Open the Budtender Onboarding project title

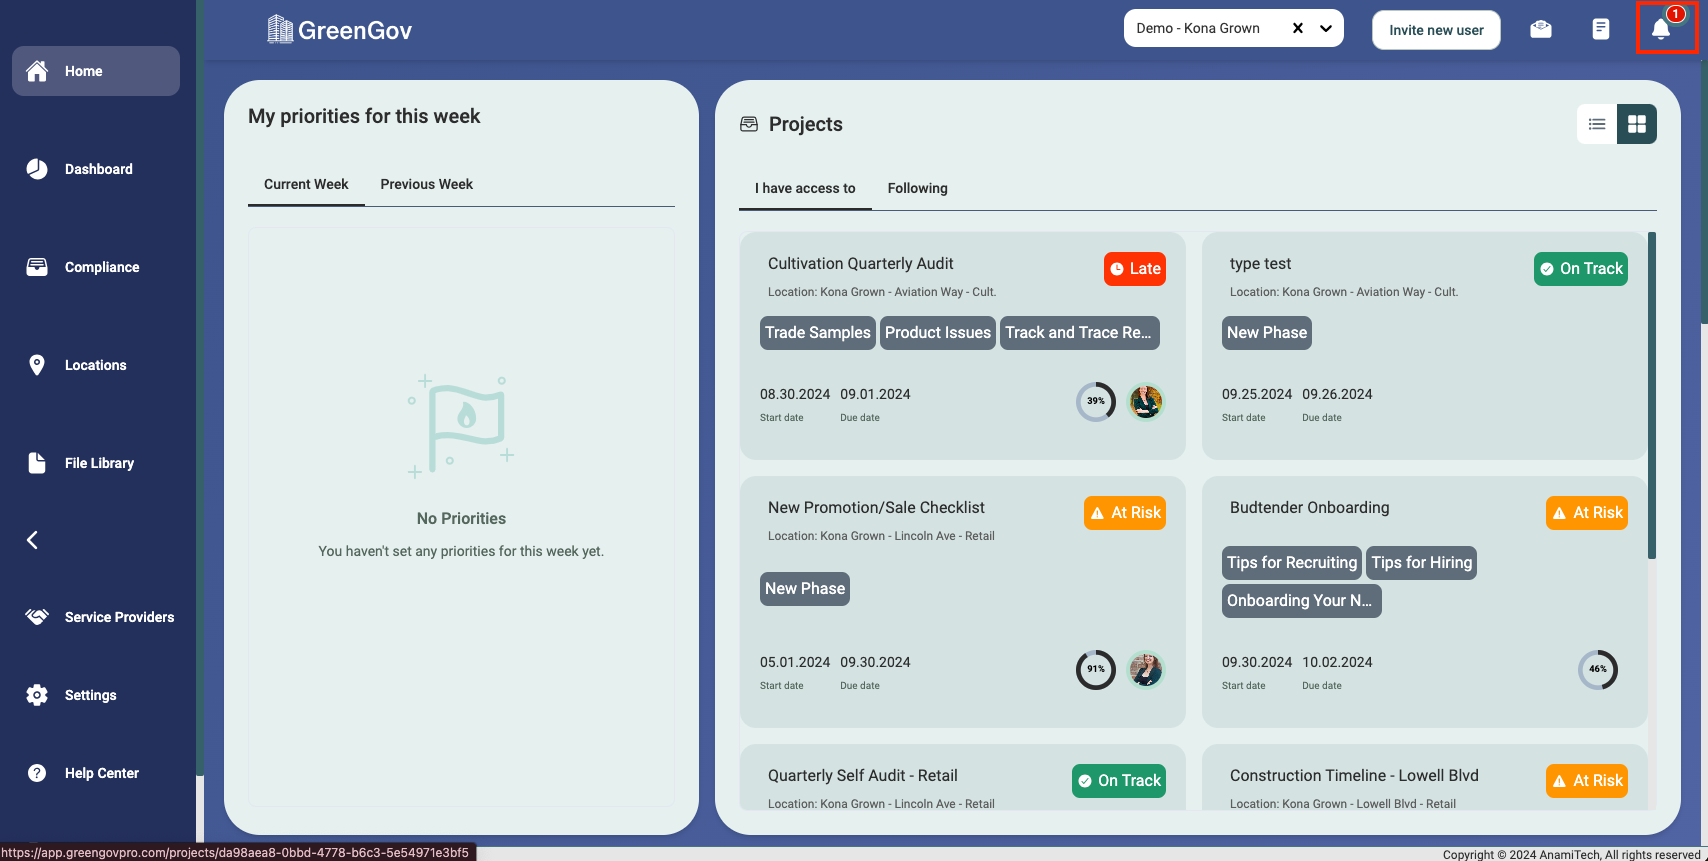pos(1310,508)
